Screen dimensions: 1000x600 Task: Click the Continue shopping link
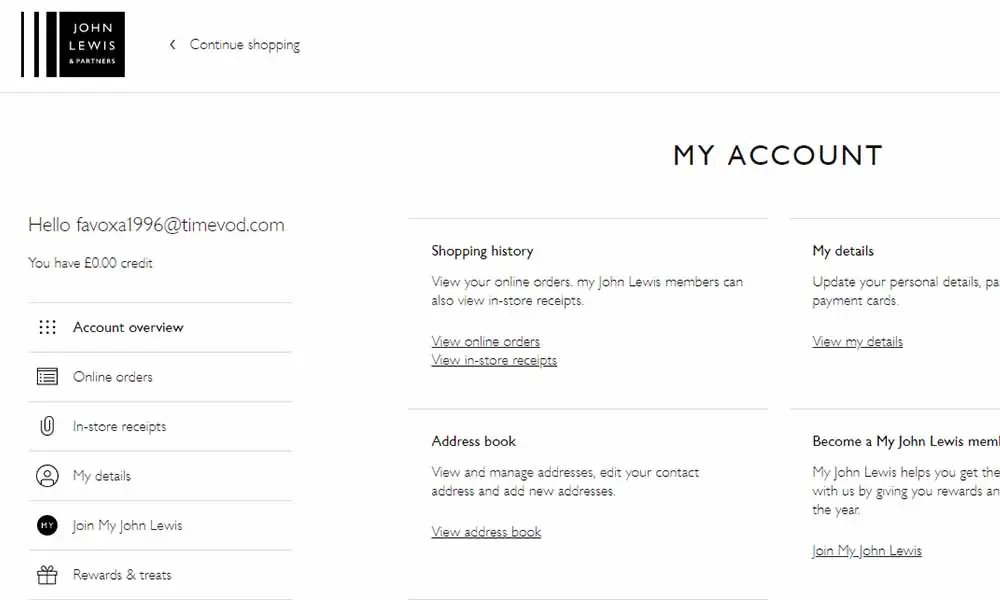244,45
